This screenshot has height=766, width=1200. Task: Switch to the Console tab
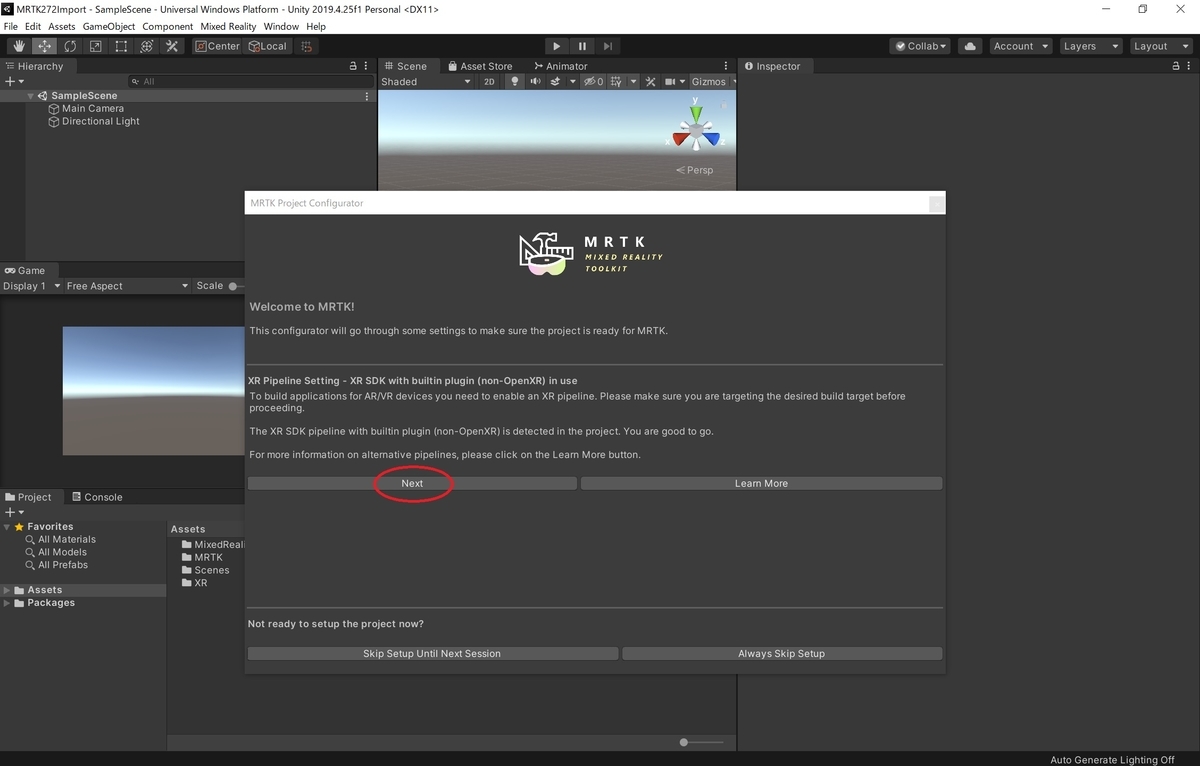97,497
